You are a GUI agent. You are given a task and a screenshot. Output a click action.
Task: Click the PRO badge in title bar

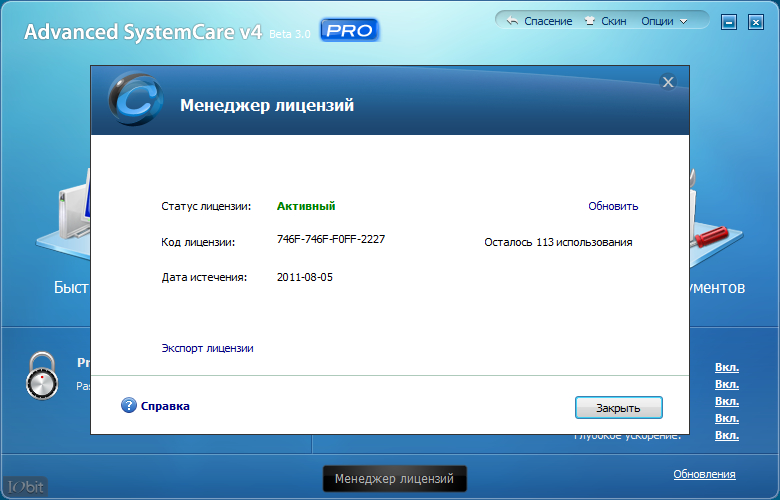[350, 30]
